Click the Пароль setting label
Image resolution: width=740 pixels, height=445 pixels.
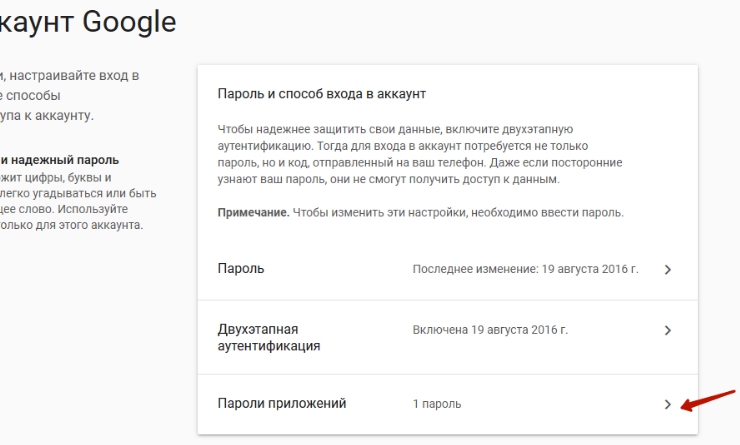241,269
